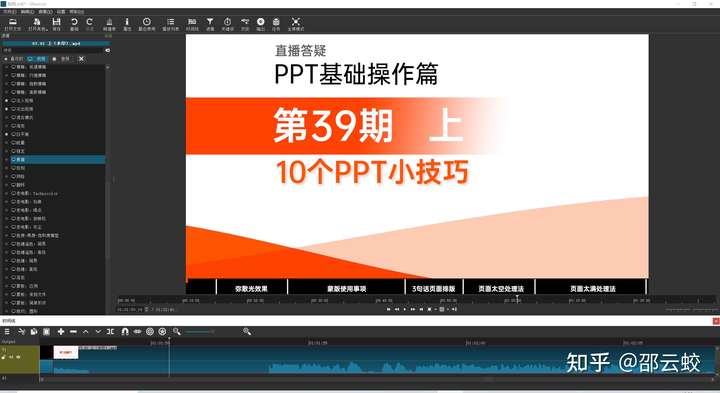Open a file with the toolbar Open File icon
This screenshot has height=393, width=720.
tap(12, 24)
